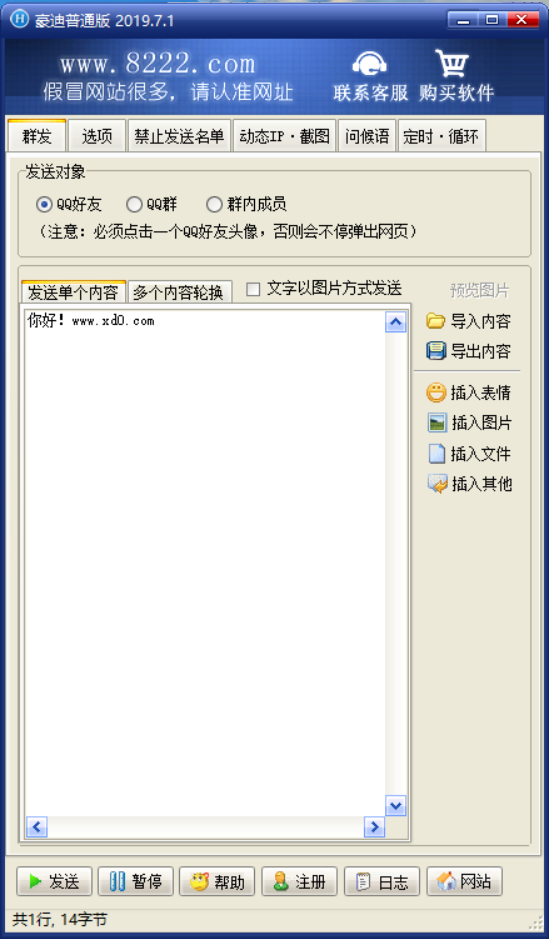Open the 禁止发送名单 tab
The width and height of the screenshot is (549, 939).
pyautogui.click(x=179, y=136)
